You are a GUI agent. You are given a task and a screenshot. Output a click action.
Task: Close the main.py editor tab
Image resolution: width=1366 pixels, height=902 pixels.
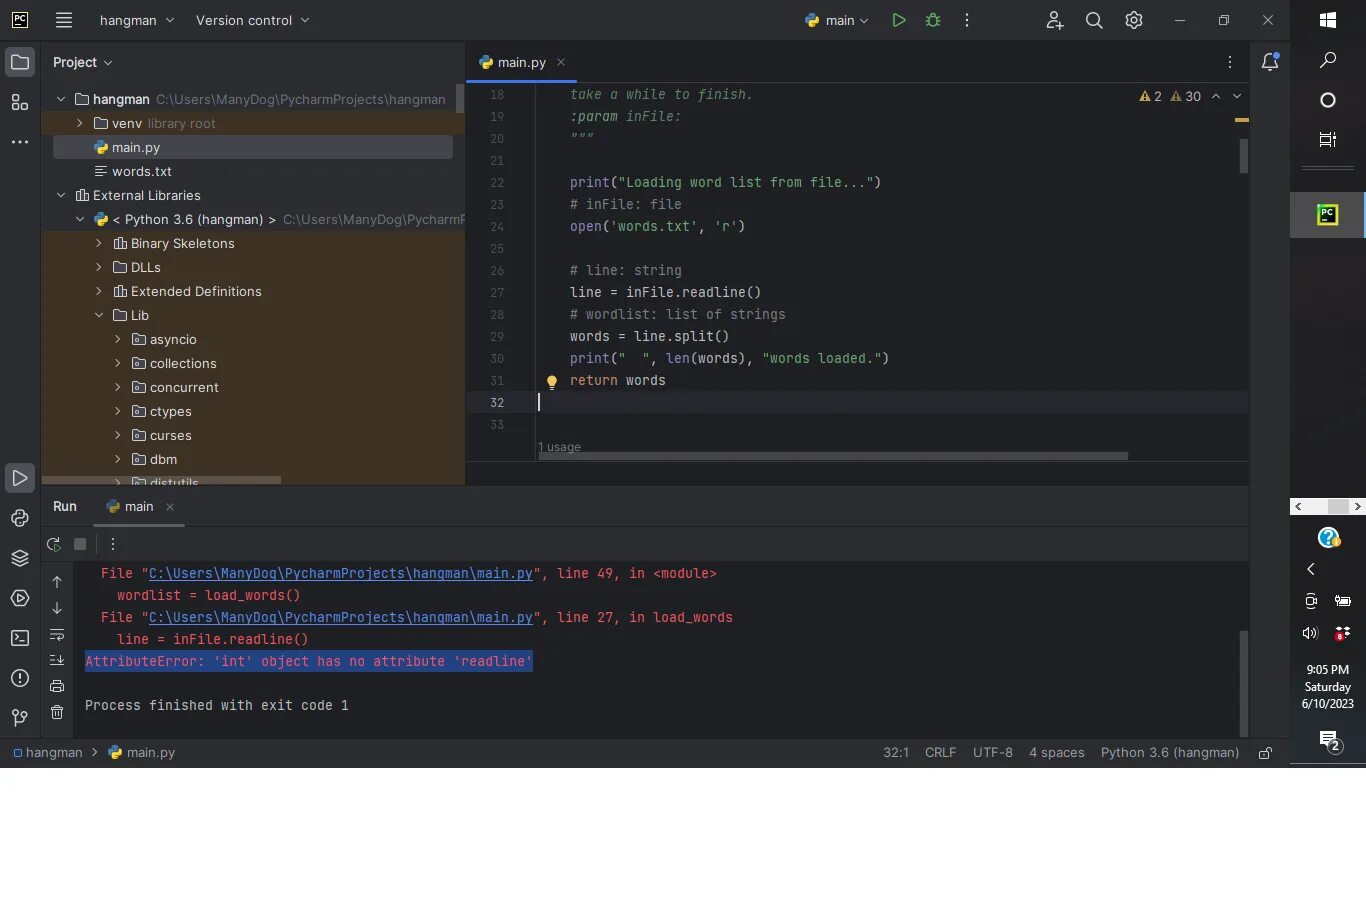click(x=561, y=62)
